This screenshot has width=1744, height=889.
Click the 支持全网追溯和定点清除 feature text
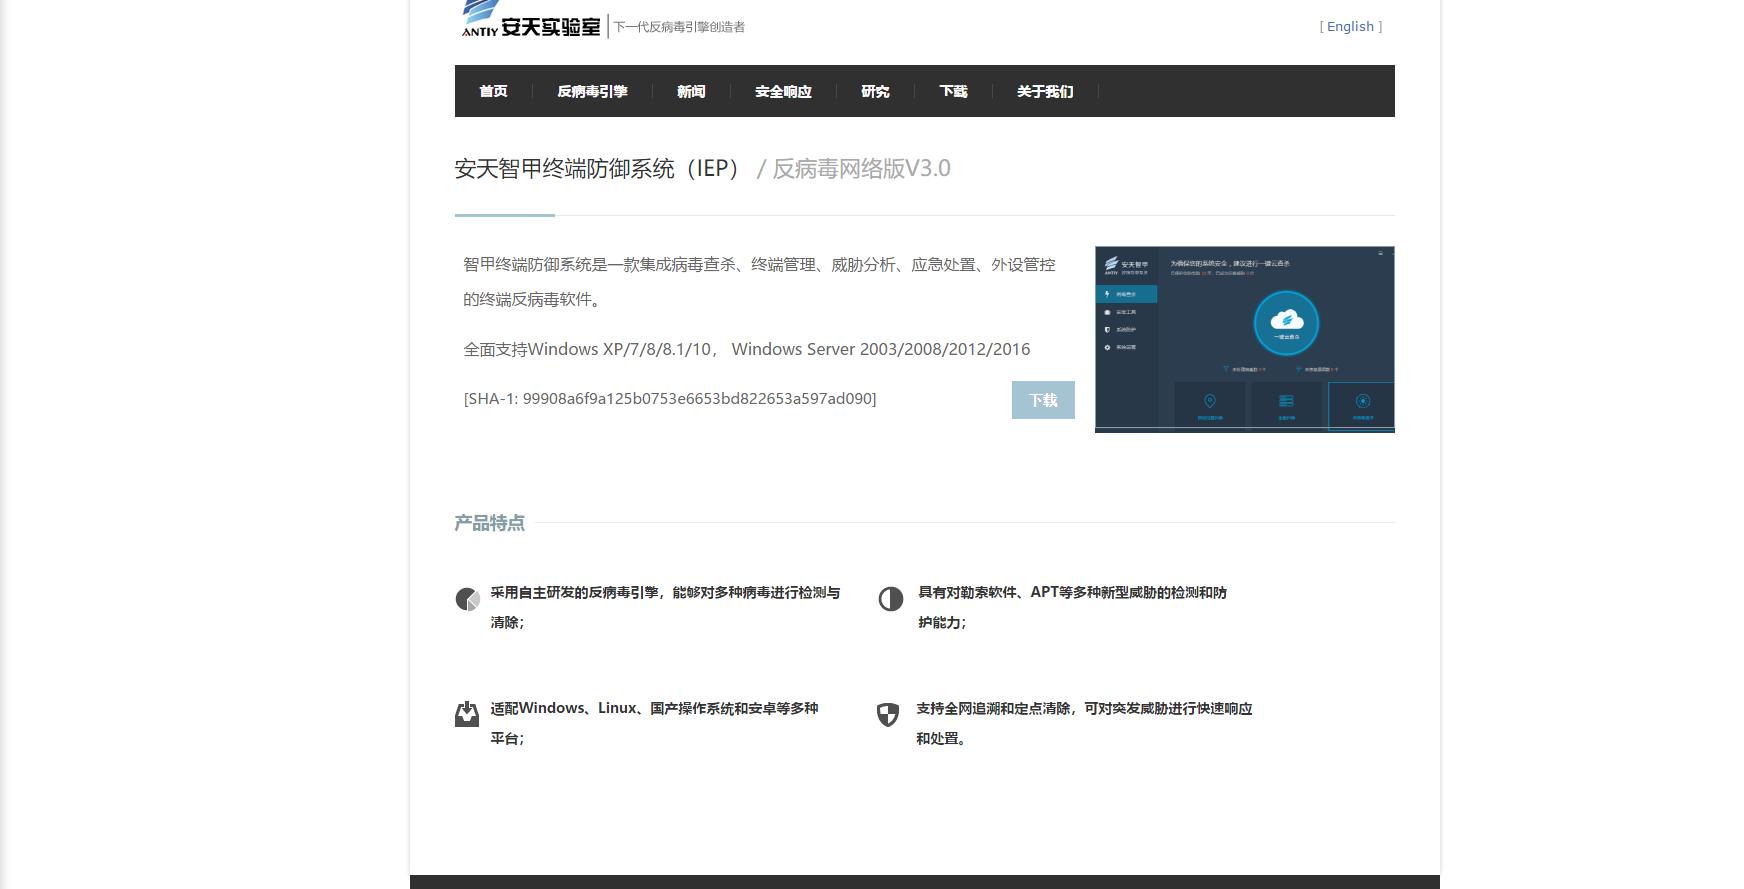point(1084,723)
